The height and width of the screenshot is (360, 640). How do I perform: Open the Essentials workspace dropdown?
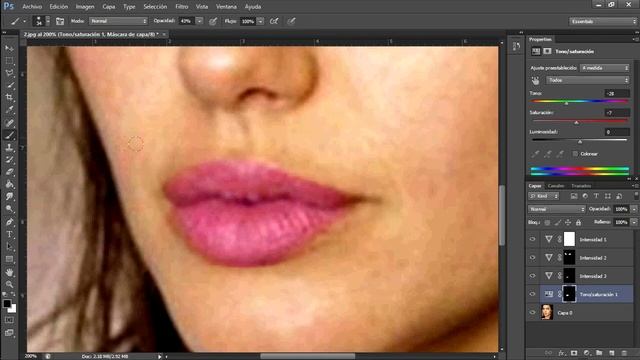coord(603,21)
